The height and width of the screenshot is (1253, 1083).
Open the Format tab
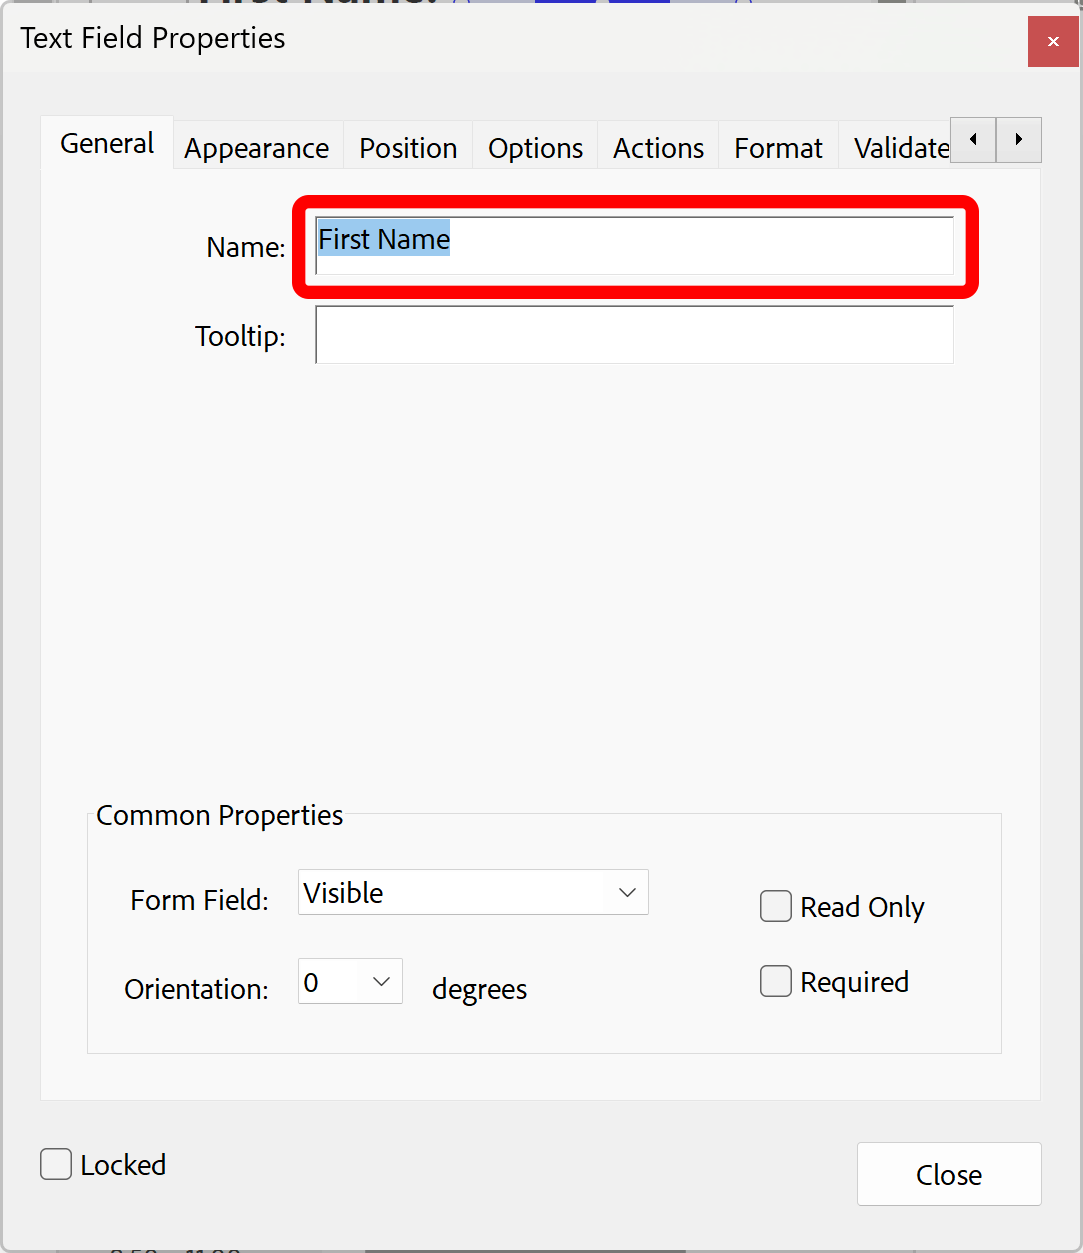777,147
